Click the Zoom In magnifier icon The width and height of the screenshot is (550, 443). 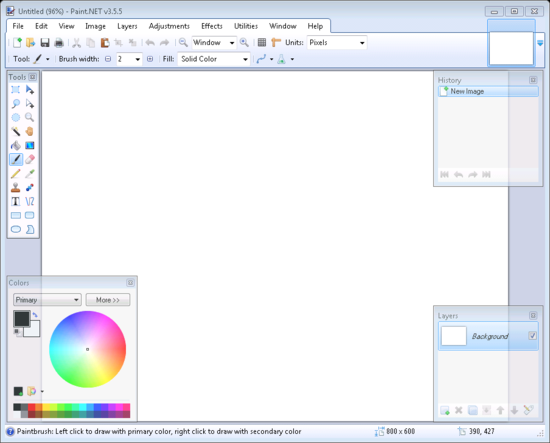coord(244,42)
